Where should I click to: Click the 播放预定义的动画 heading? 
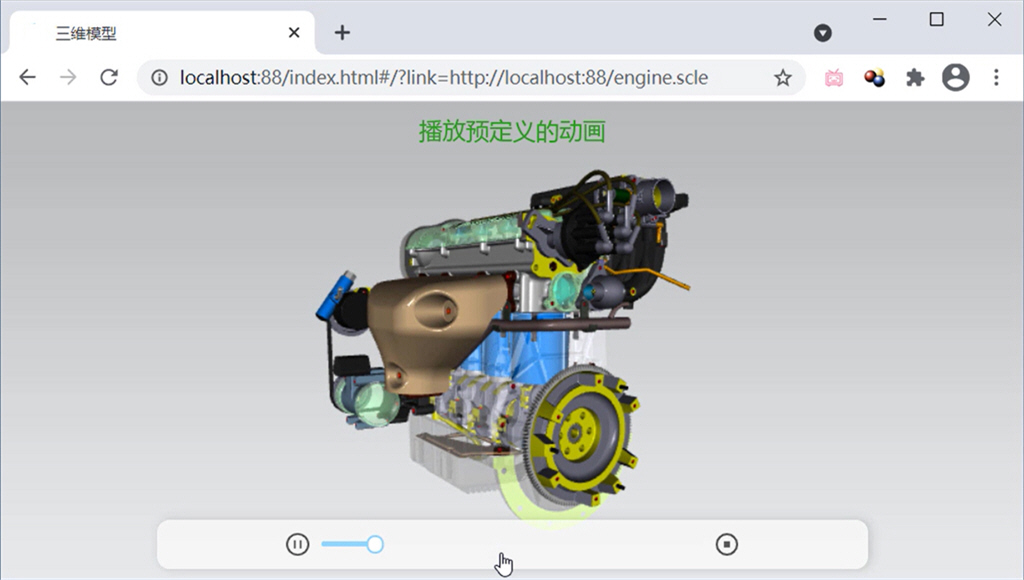coord(512,131)
